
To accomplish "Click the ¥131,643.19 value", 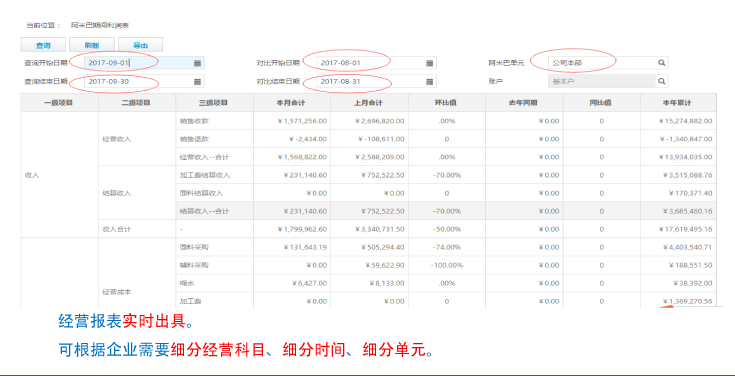I will tap(305, 247).
